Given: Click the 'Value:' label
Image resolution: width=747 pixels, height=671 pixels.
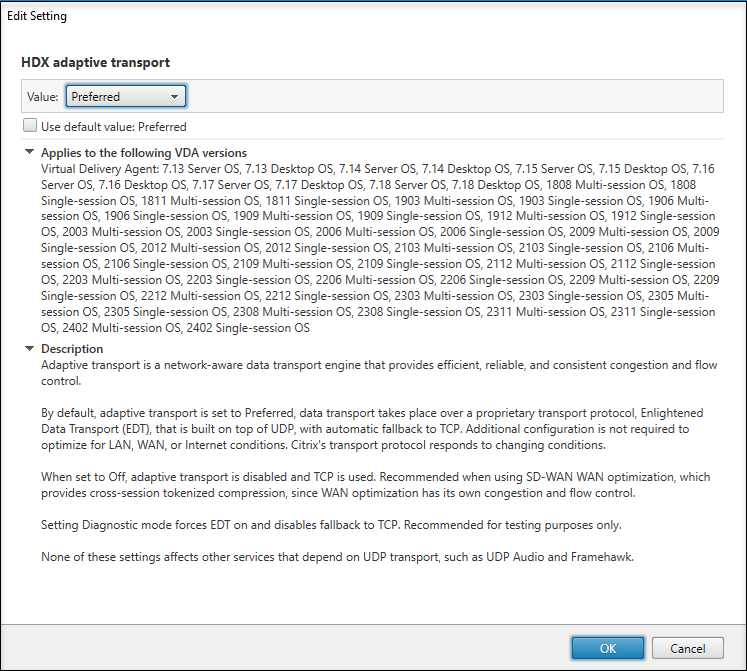Looking at the screenshot, I should click(x=44, y=97).
